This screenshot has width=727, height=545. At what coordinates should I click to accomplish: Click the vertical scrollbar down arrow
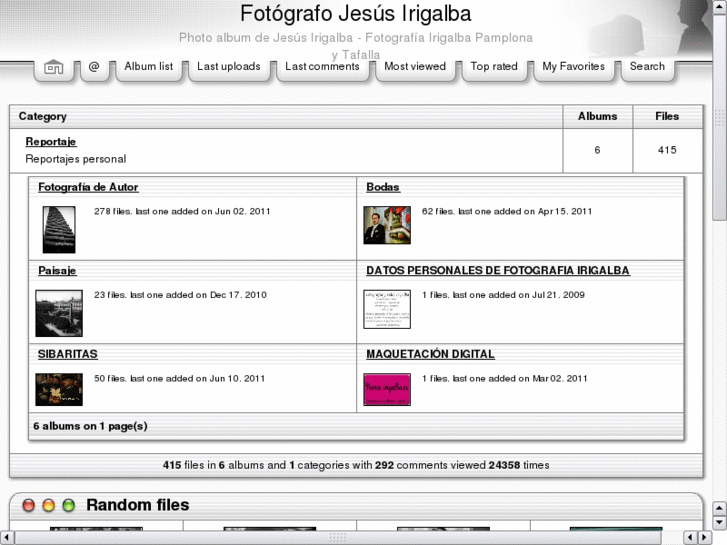(x=719, y=522)
